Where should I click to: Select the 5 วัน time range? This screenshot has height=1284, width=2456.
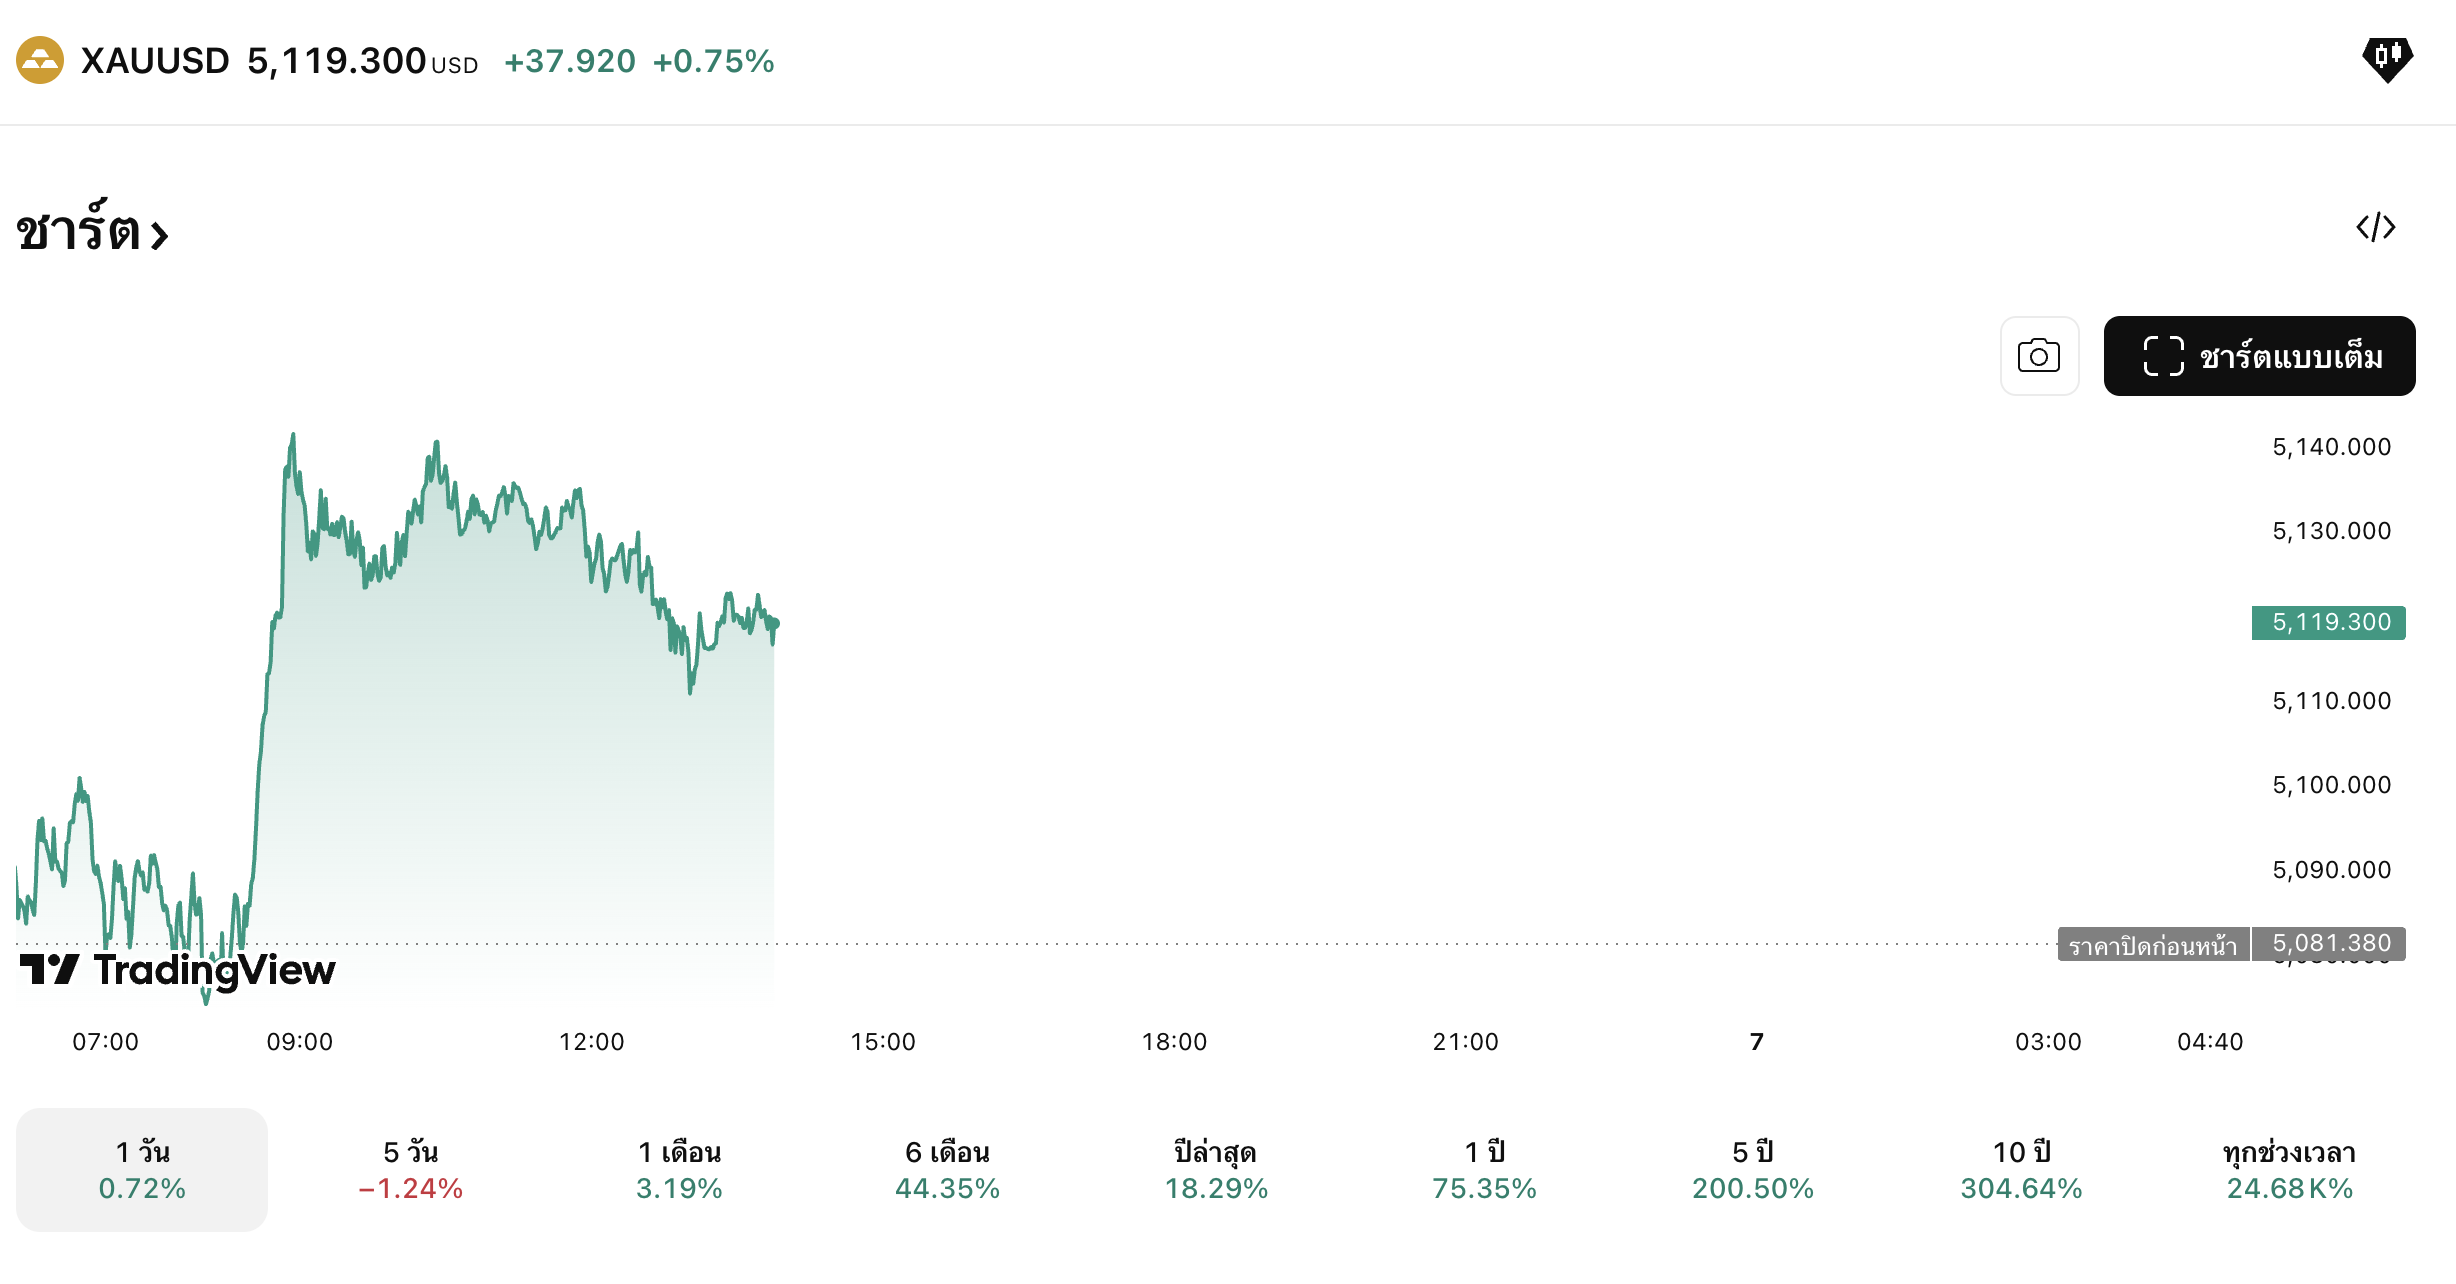(410, 1170)
